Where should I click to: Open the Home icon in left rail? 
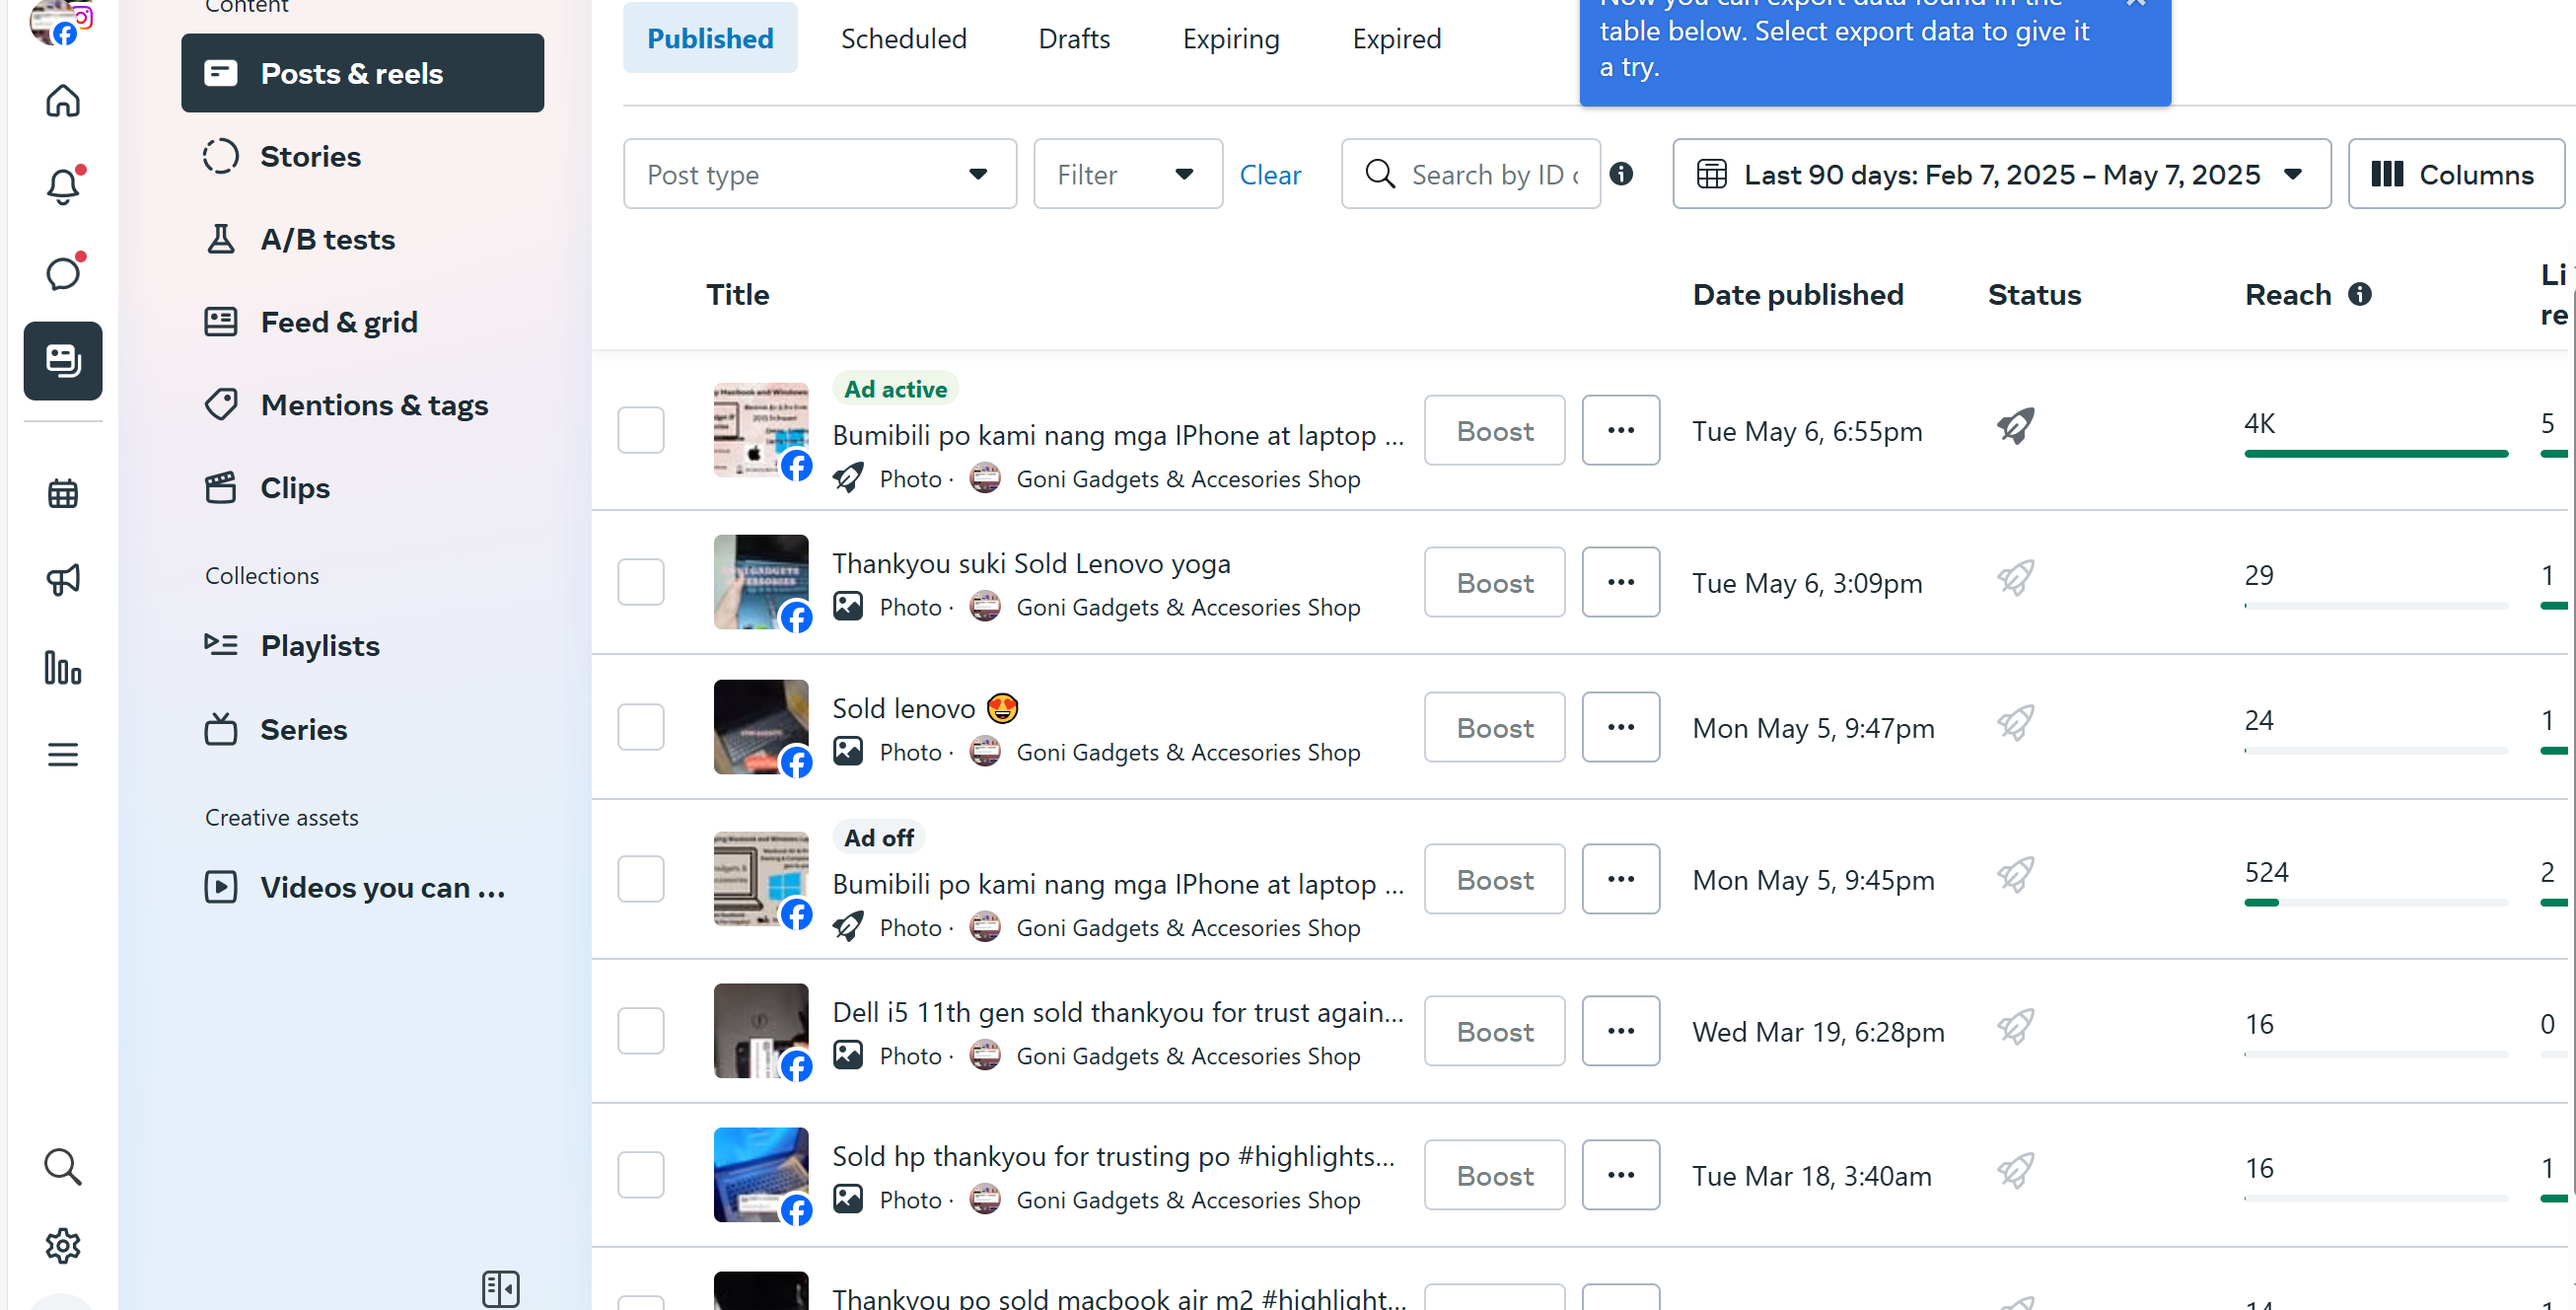pyautogui.click(x=63, y=101)
